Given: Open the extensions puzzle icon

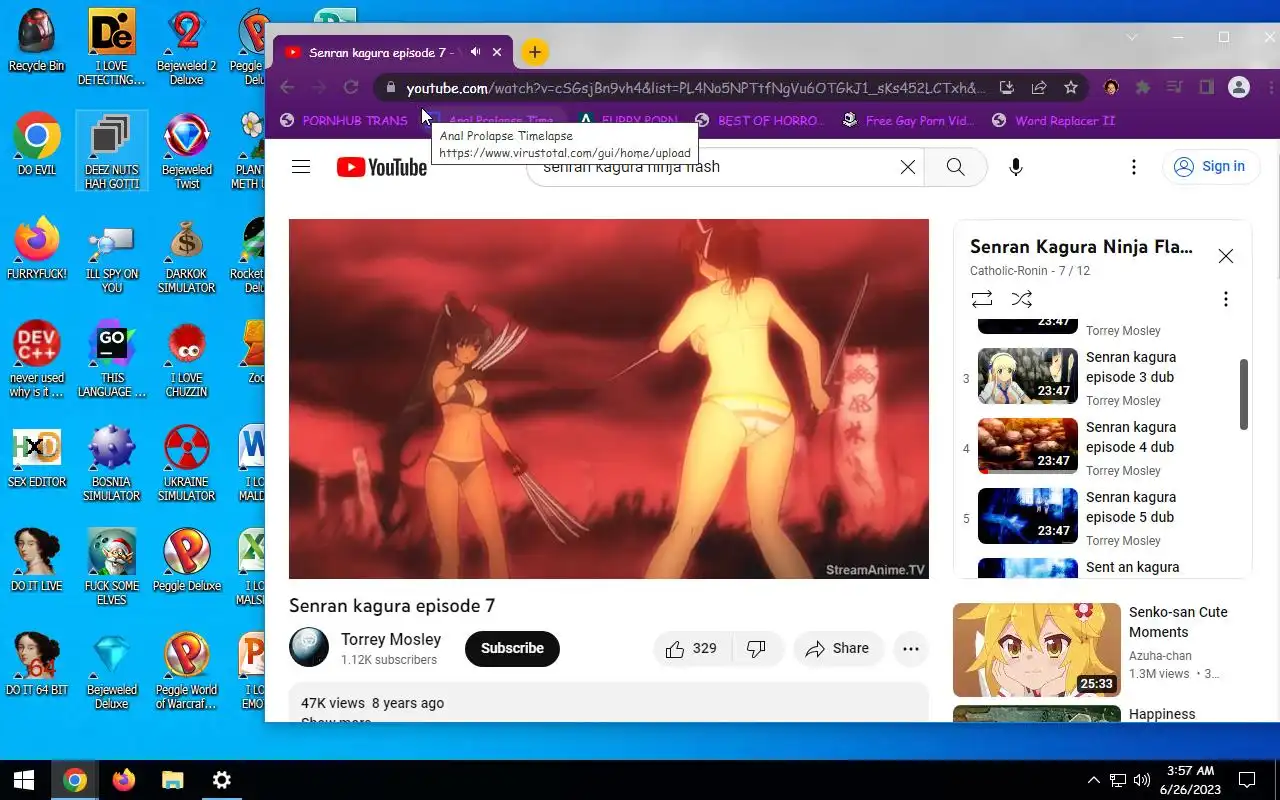Looking at the screenshot, I should 1143,88.
